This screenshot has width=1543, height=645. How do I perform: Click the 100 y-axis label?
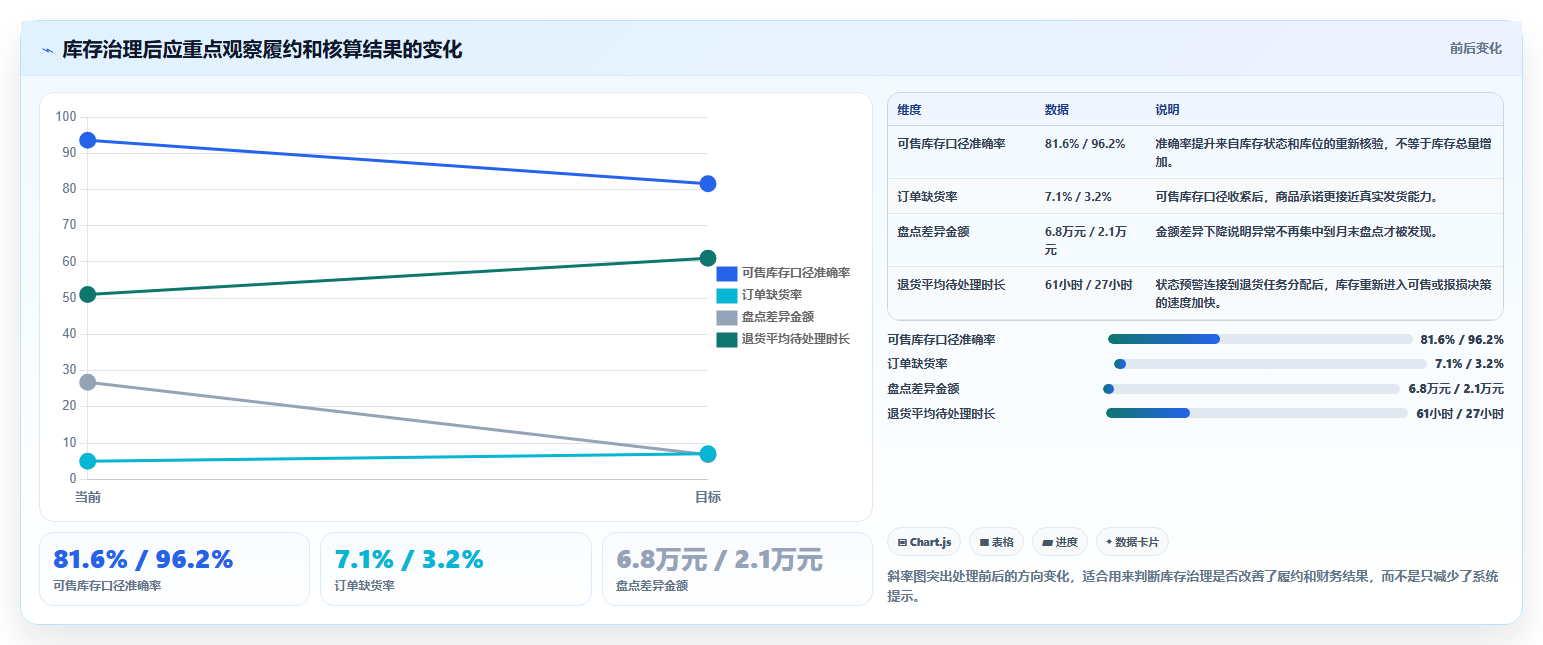pos(66,117)
